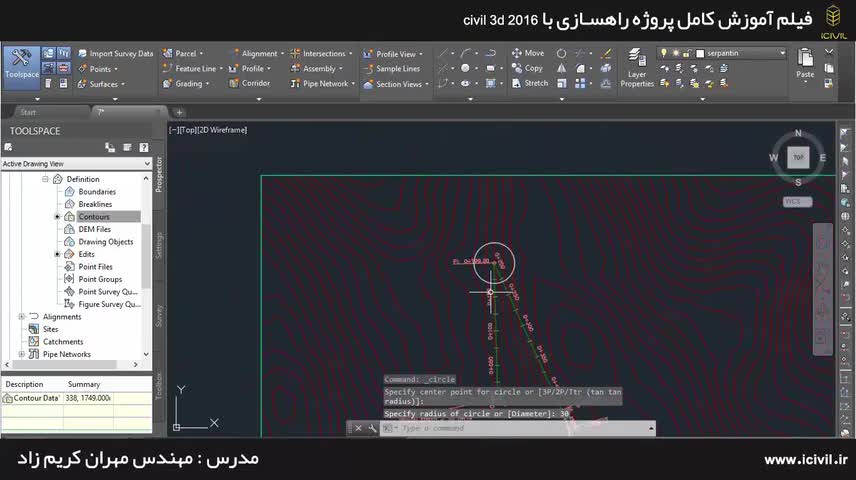This screenshot has width=856, height=480.
Task: Select Catchments in the tree
Action: (x=63, y=342)
